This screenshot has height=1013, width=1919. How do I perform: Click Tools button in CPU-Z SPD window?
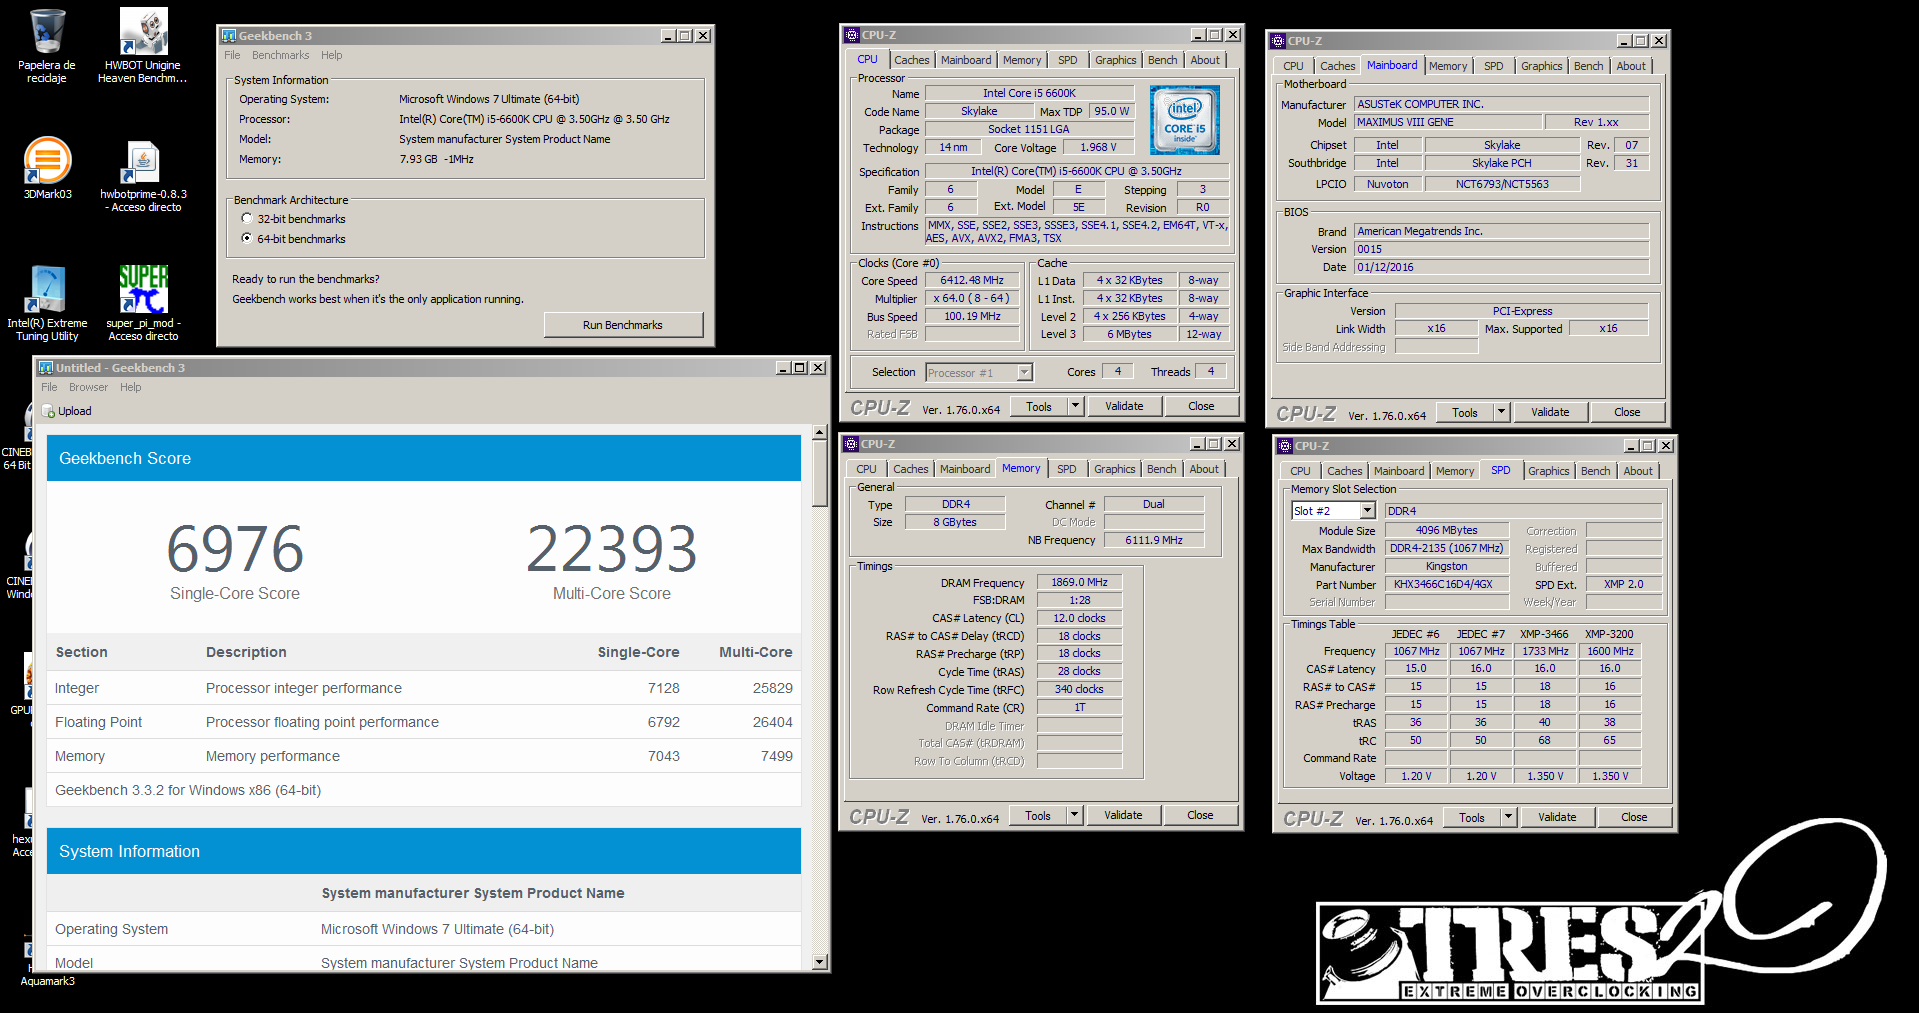pyautogui.click(x=1472, y=817)
